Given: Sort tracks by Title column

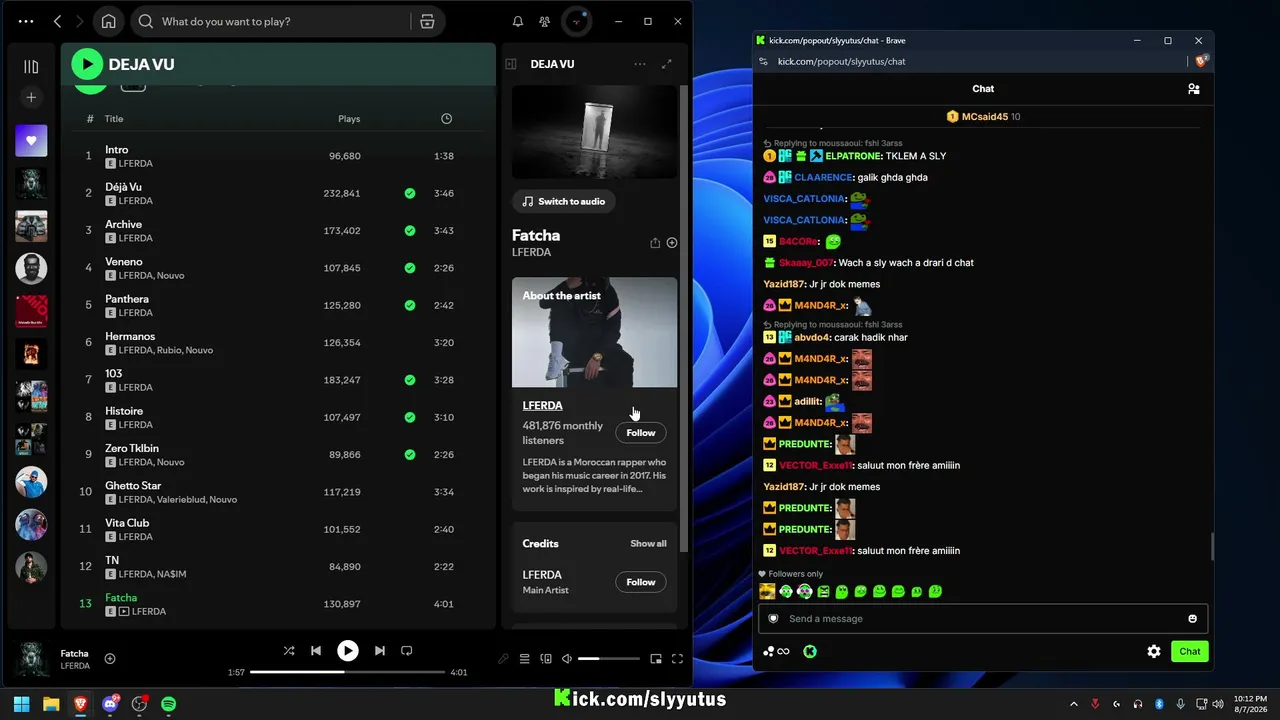Looking at the screenshot, I should pos(114,119).
